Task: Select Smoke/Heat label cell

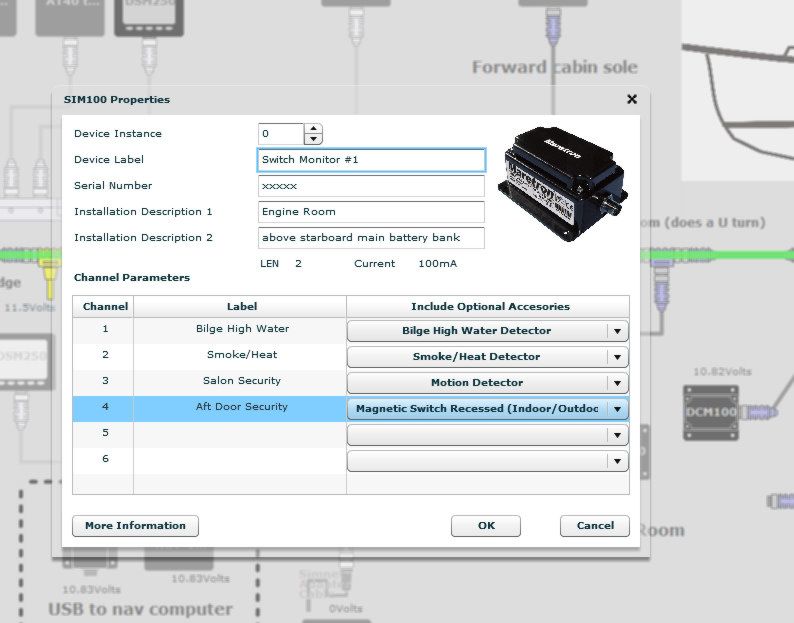Action: coord(240,357)
